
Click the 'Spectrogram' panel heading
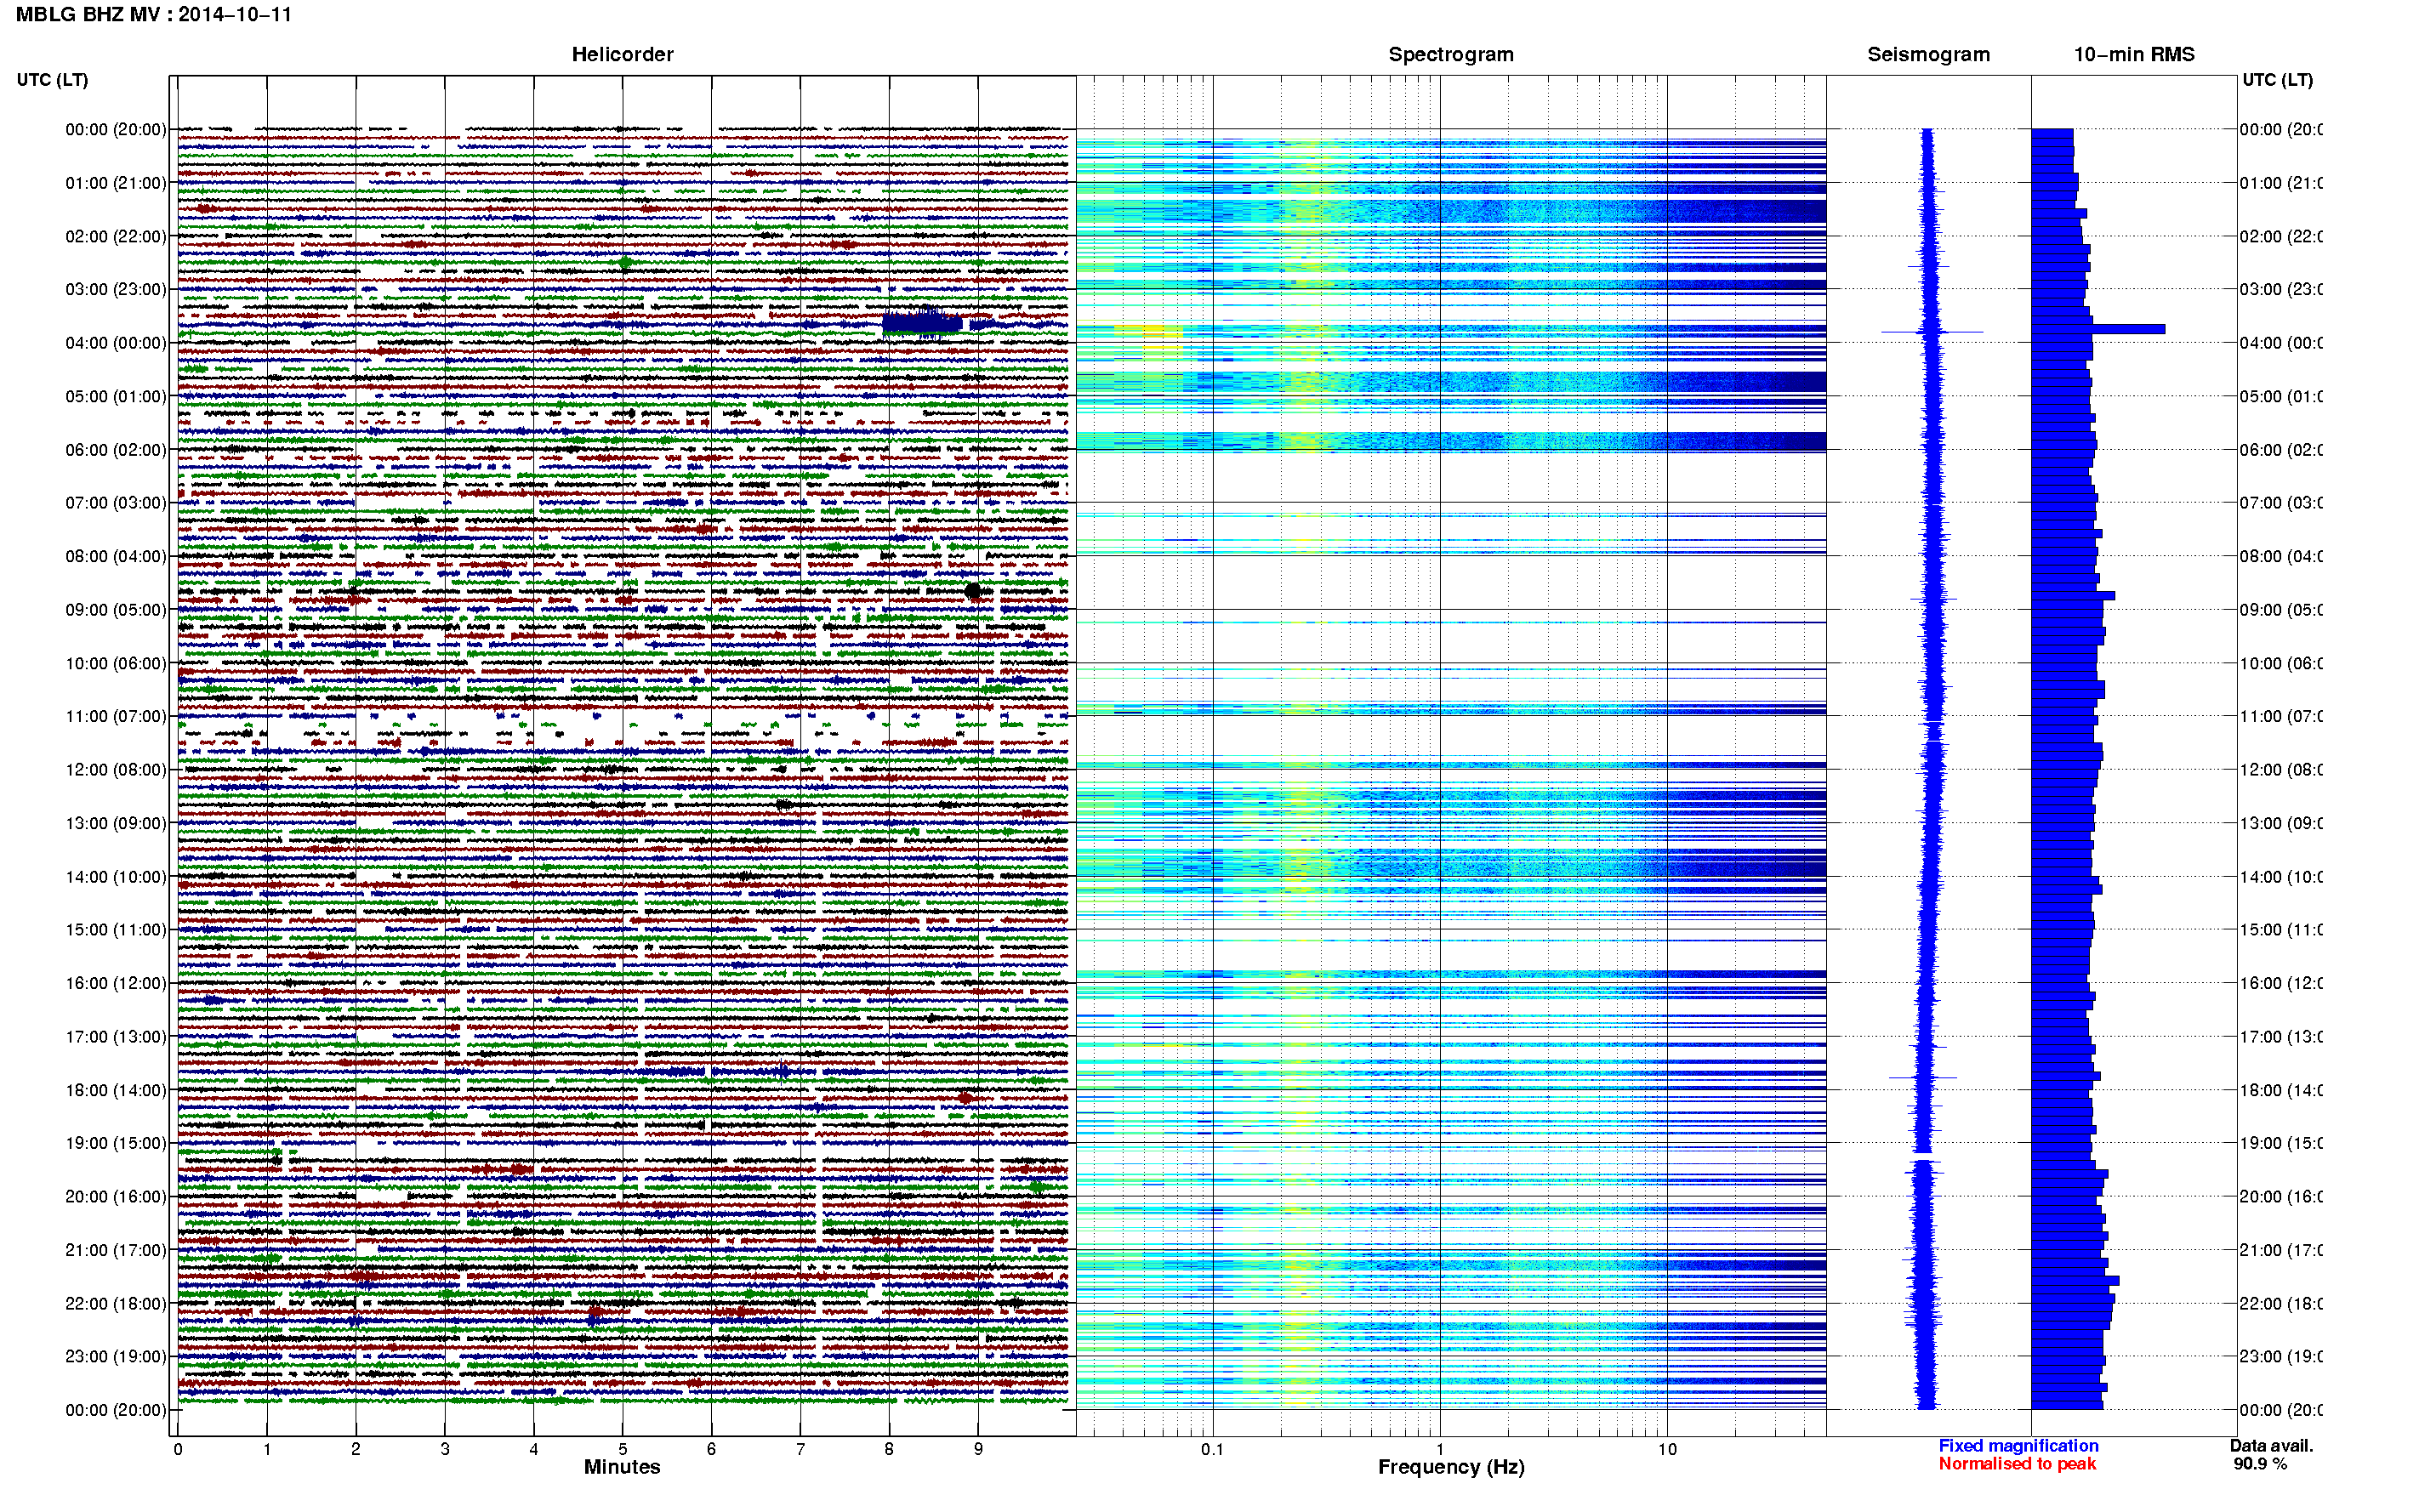tap(1450, 54)
